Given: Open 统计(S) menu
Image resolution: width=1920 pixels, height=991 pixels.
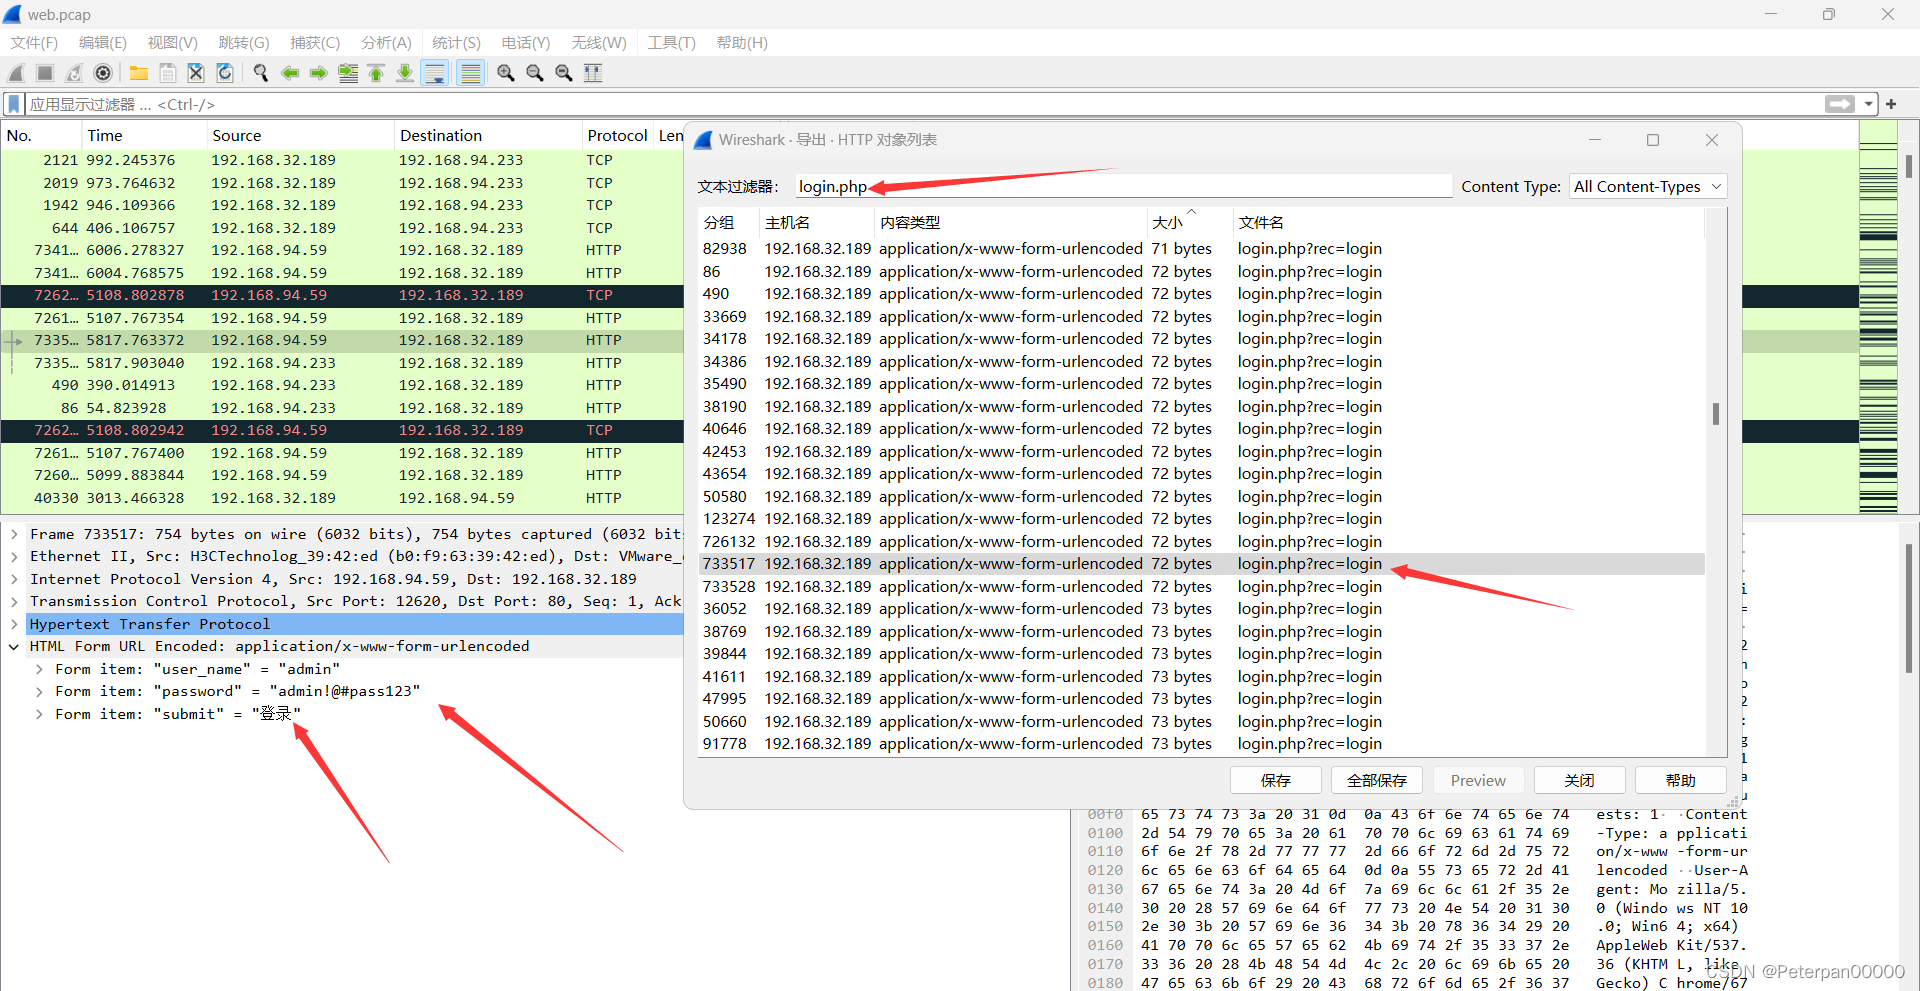Looking at the screenshot, I should point(456,43).
